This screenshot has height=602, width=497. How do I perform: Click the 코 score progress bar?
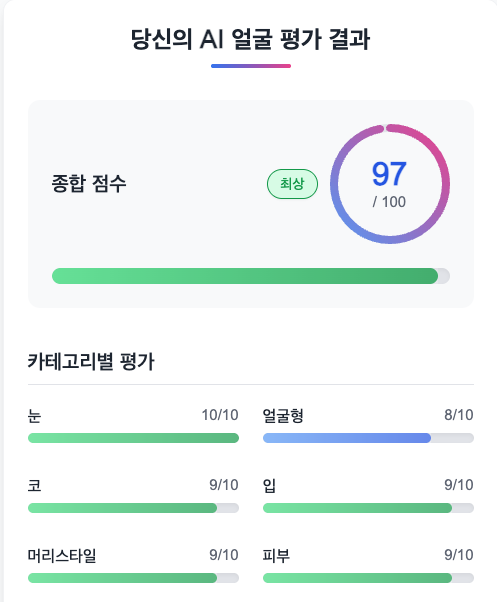[134, 508]
